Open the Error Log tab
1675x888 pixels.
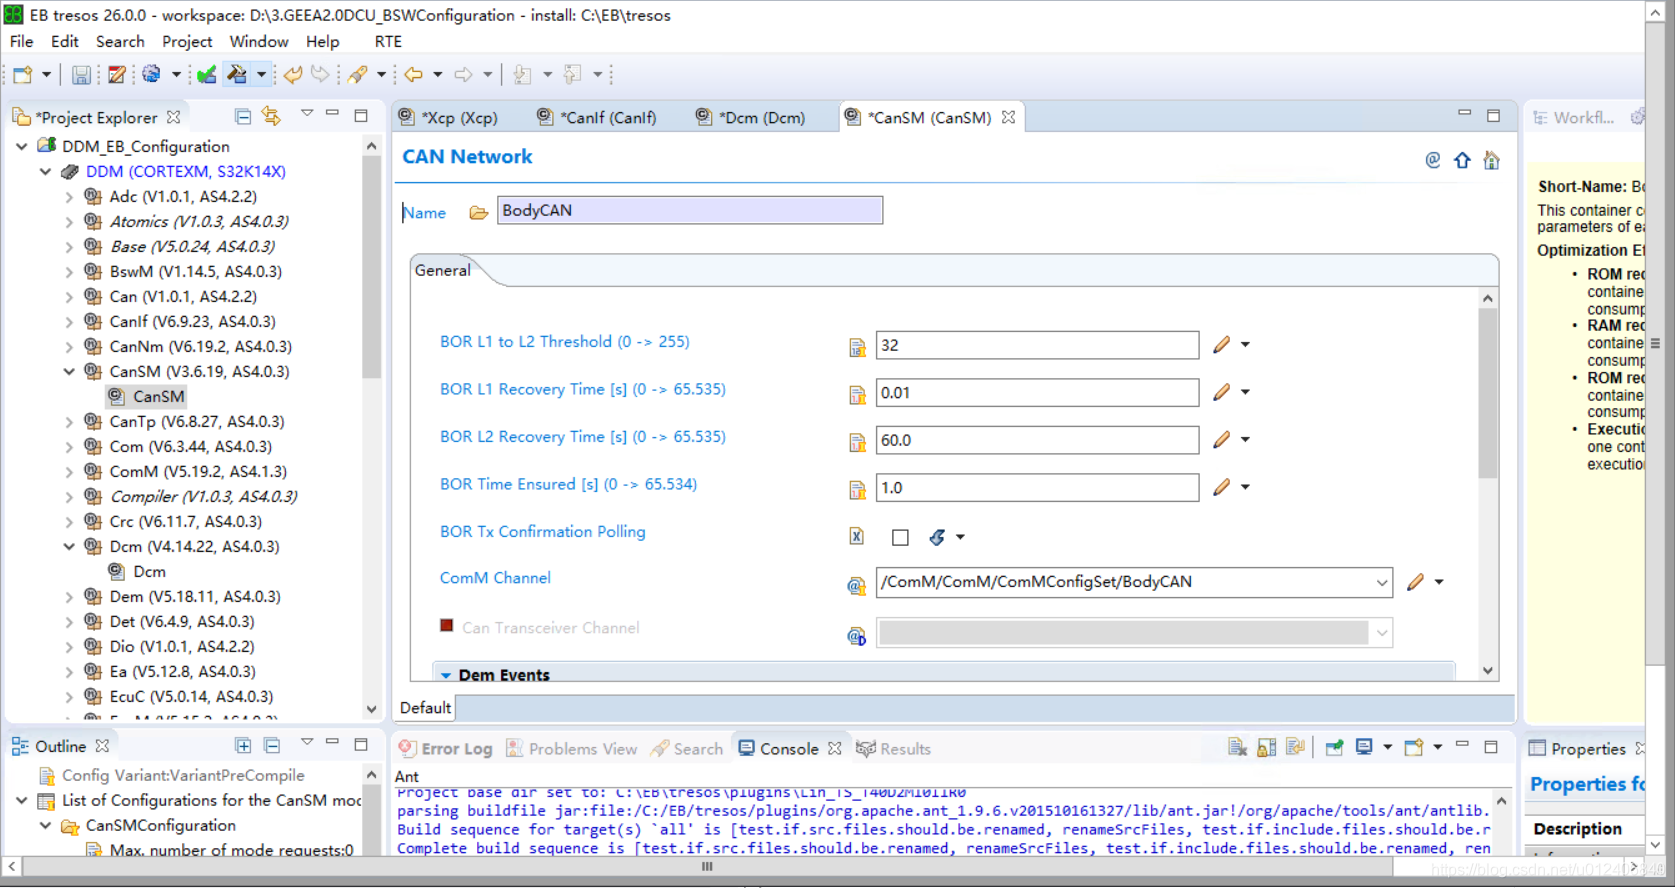click(x=446, y=748)
